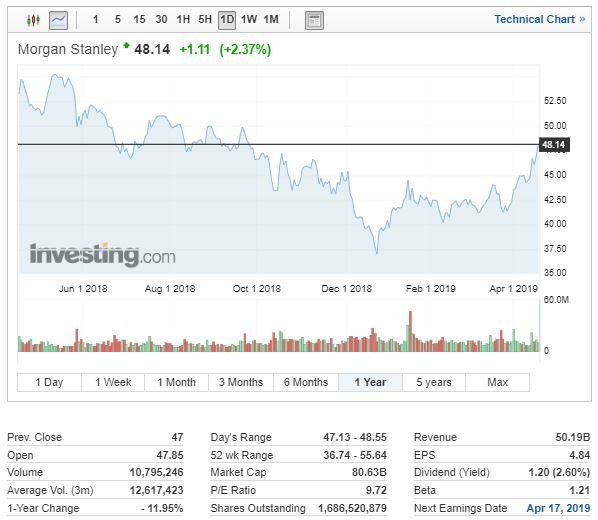Switch to 6 Months range

(306, 382)
